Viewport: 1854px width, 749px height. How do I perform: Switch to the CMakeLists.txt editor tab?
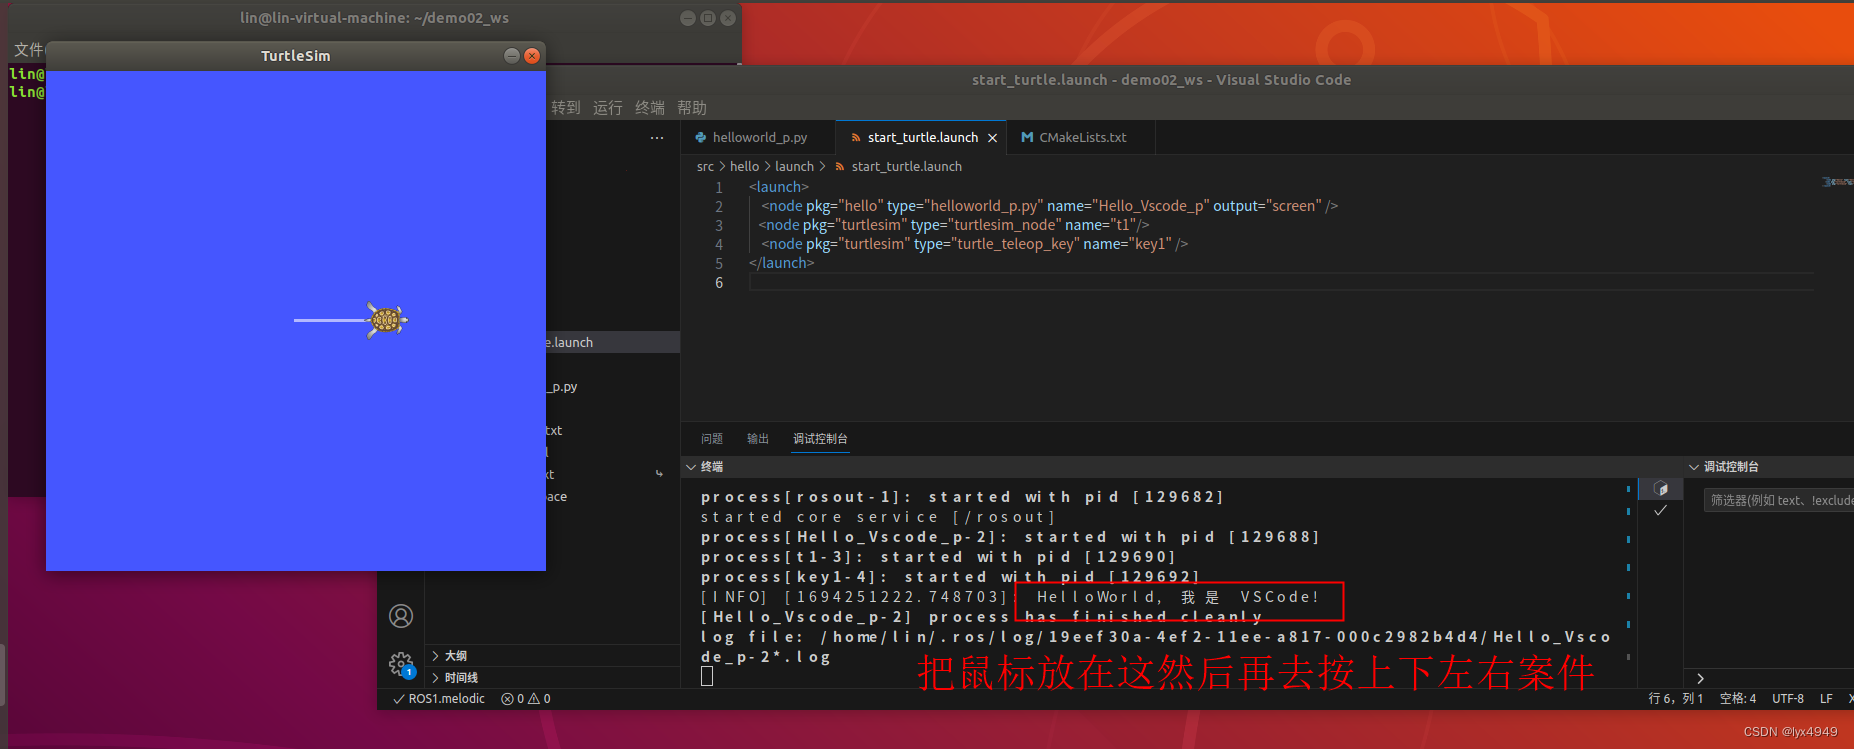coord(1082,137)
